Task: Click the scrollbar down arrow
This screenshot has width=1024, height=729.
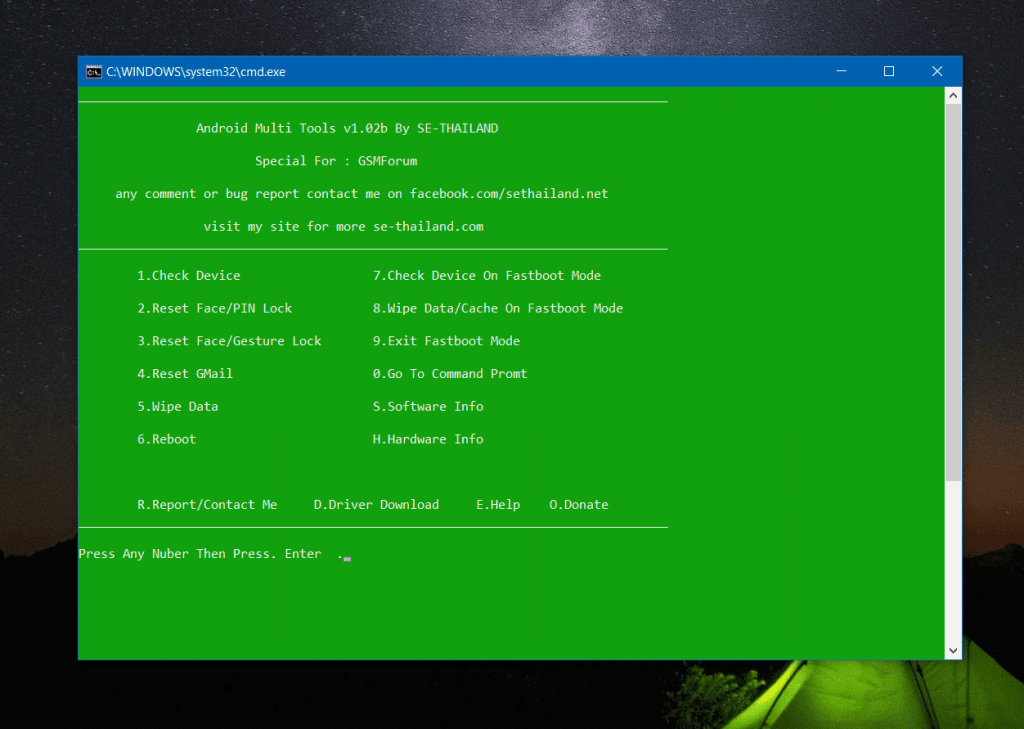Action: [x=952, y=649]
